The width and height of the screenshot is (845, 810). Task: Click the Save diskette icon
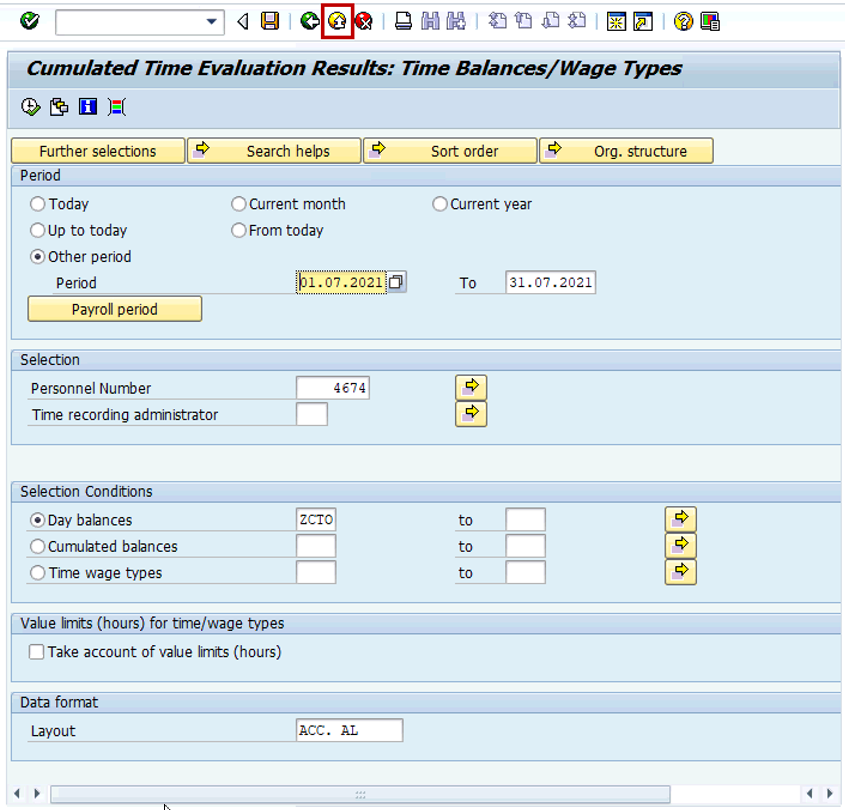pyautogui.click(x=269, y=21)
